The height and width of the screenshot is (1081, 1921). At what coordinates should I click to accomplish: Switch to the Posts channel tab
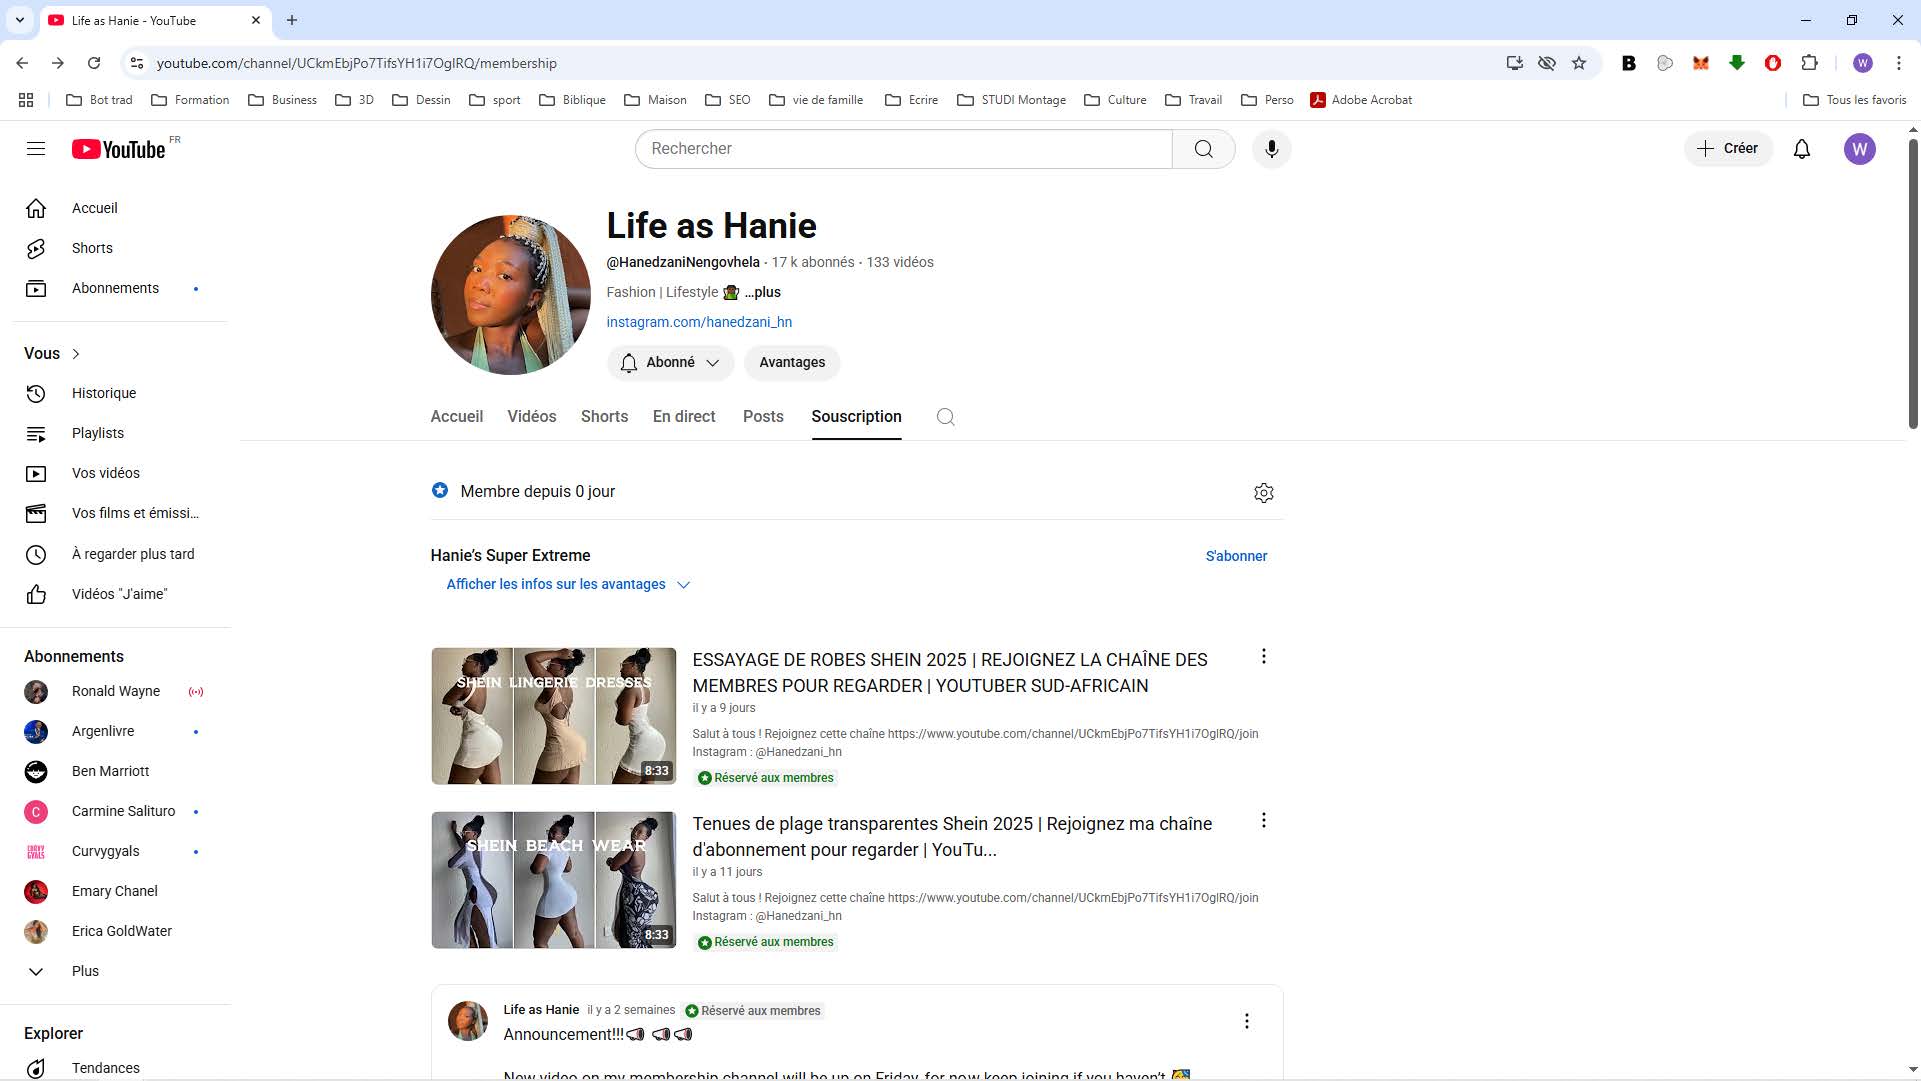click(x=763, y=417)
